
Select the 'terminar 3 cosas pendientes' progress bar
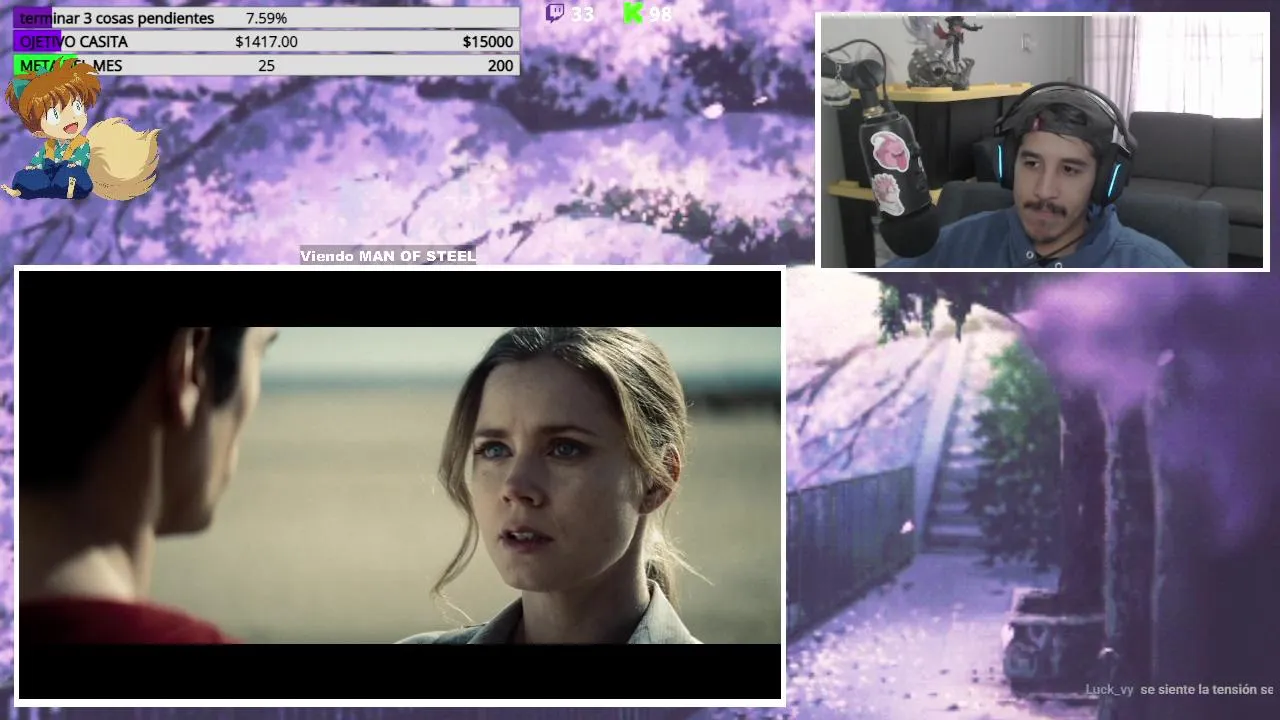coord(266,18)
